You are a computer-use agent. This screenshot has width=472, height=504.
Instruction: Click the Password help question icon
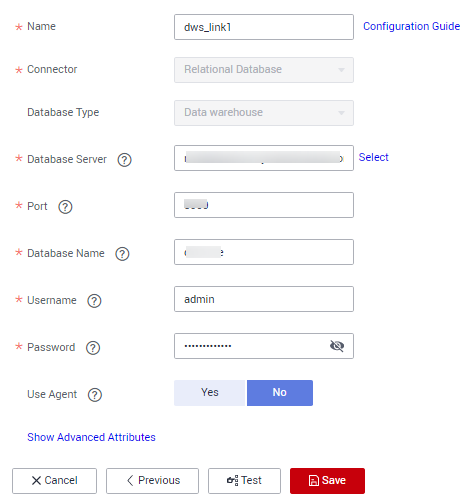[x=93, y=348]
